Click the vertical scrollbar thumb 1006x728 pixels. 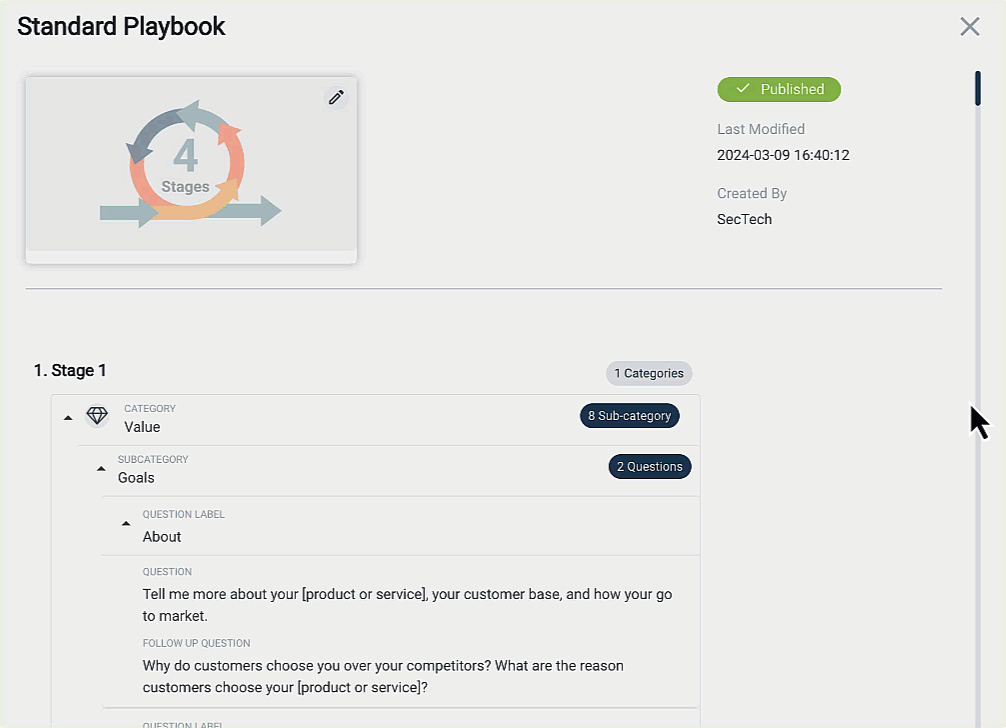[x=978, y=88]
